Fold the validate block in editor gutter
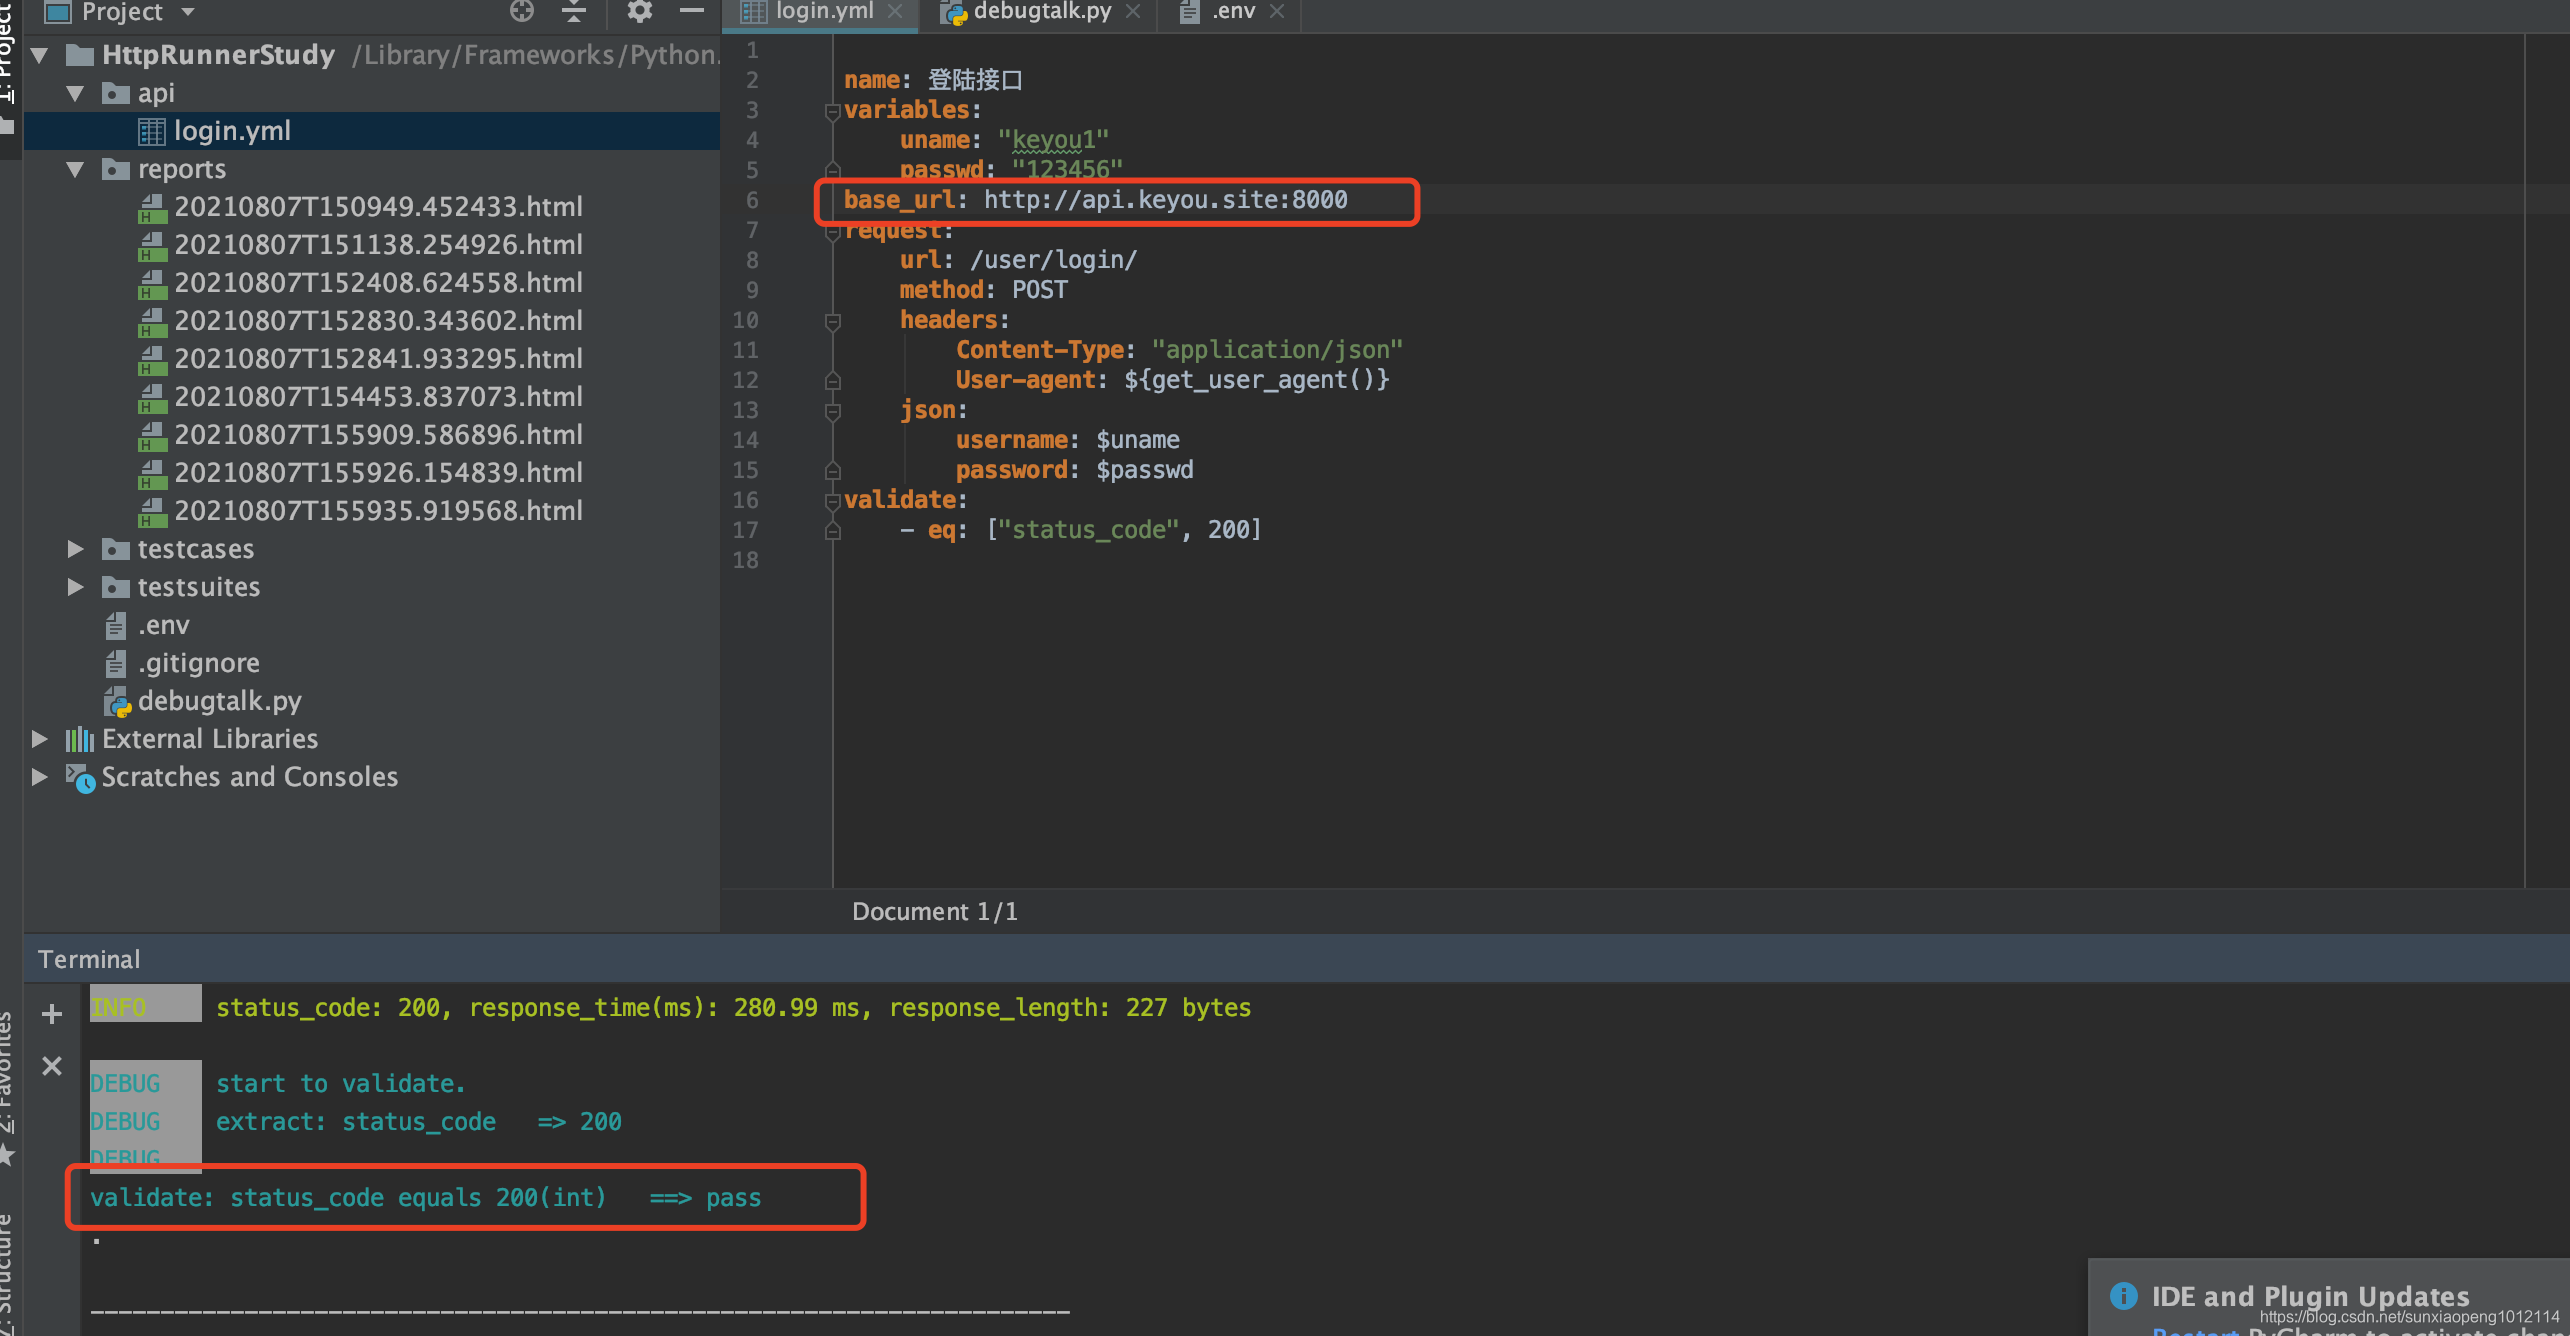The image size is (2570, 1336). 832,501
